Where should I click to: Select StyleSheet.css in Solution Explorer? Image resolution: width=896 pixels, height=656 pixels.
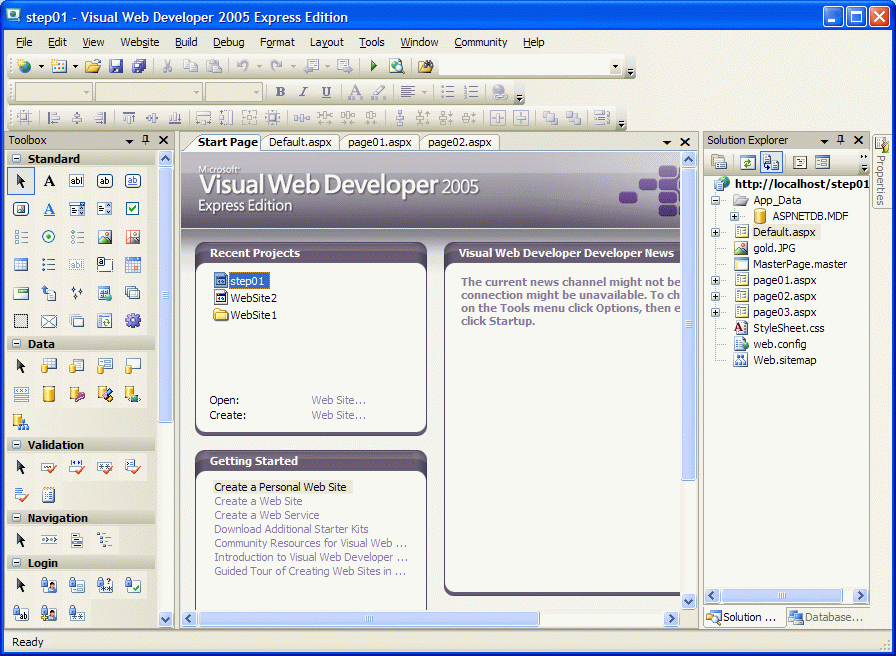788,328
